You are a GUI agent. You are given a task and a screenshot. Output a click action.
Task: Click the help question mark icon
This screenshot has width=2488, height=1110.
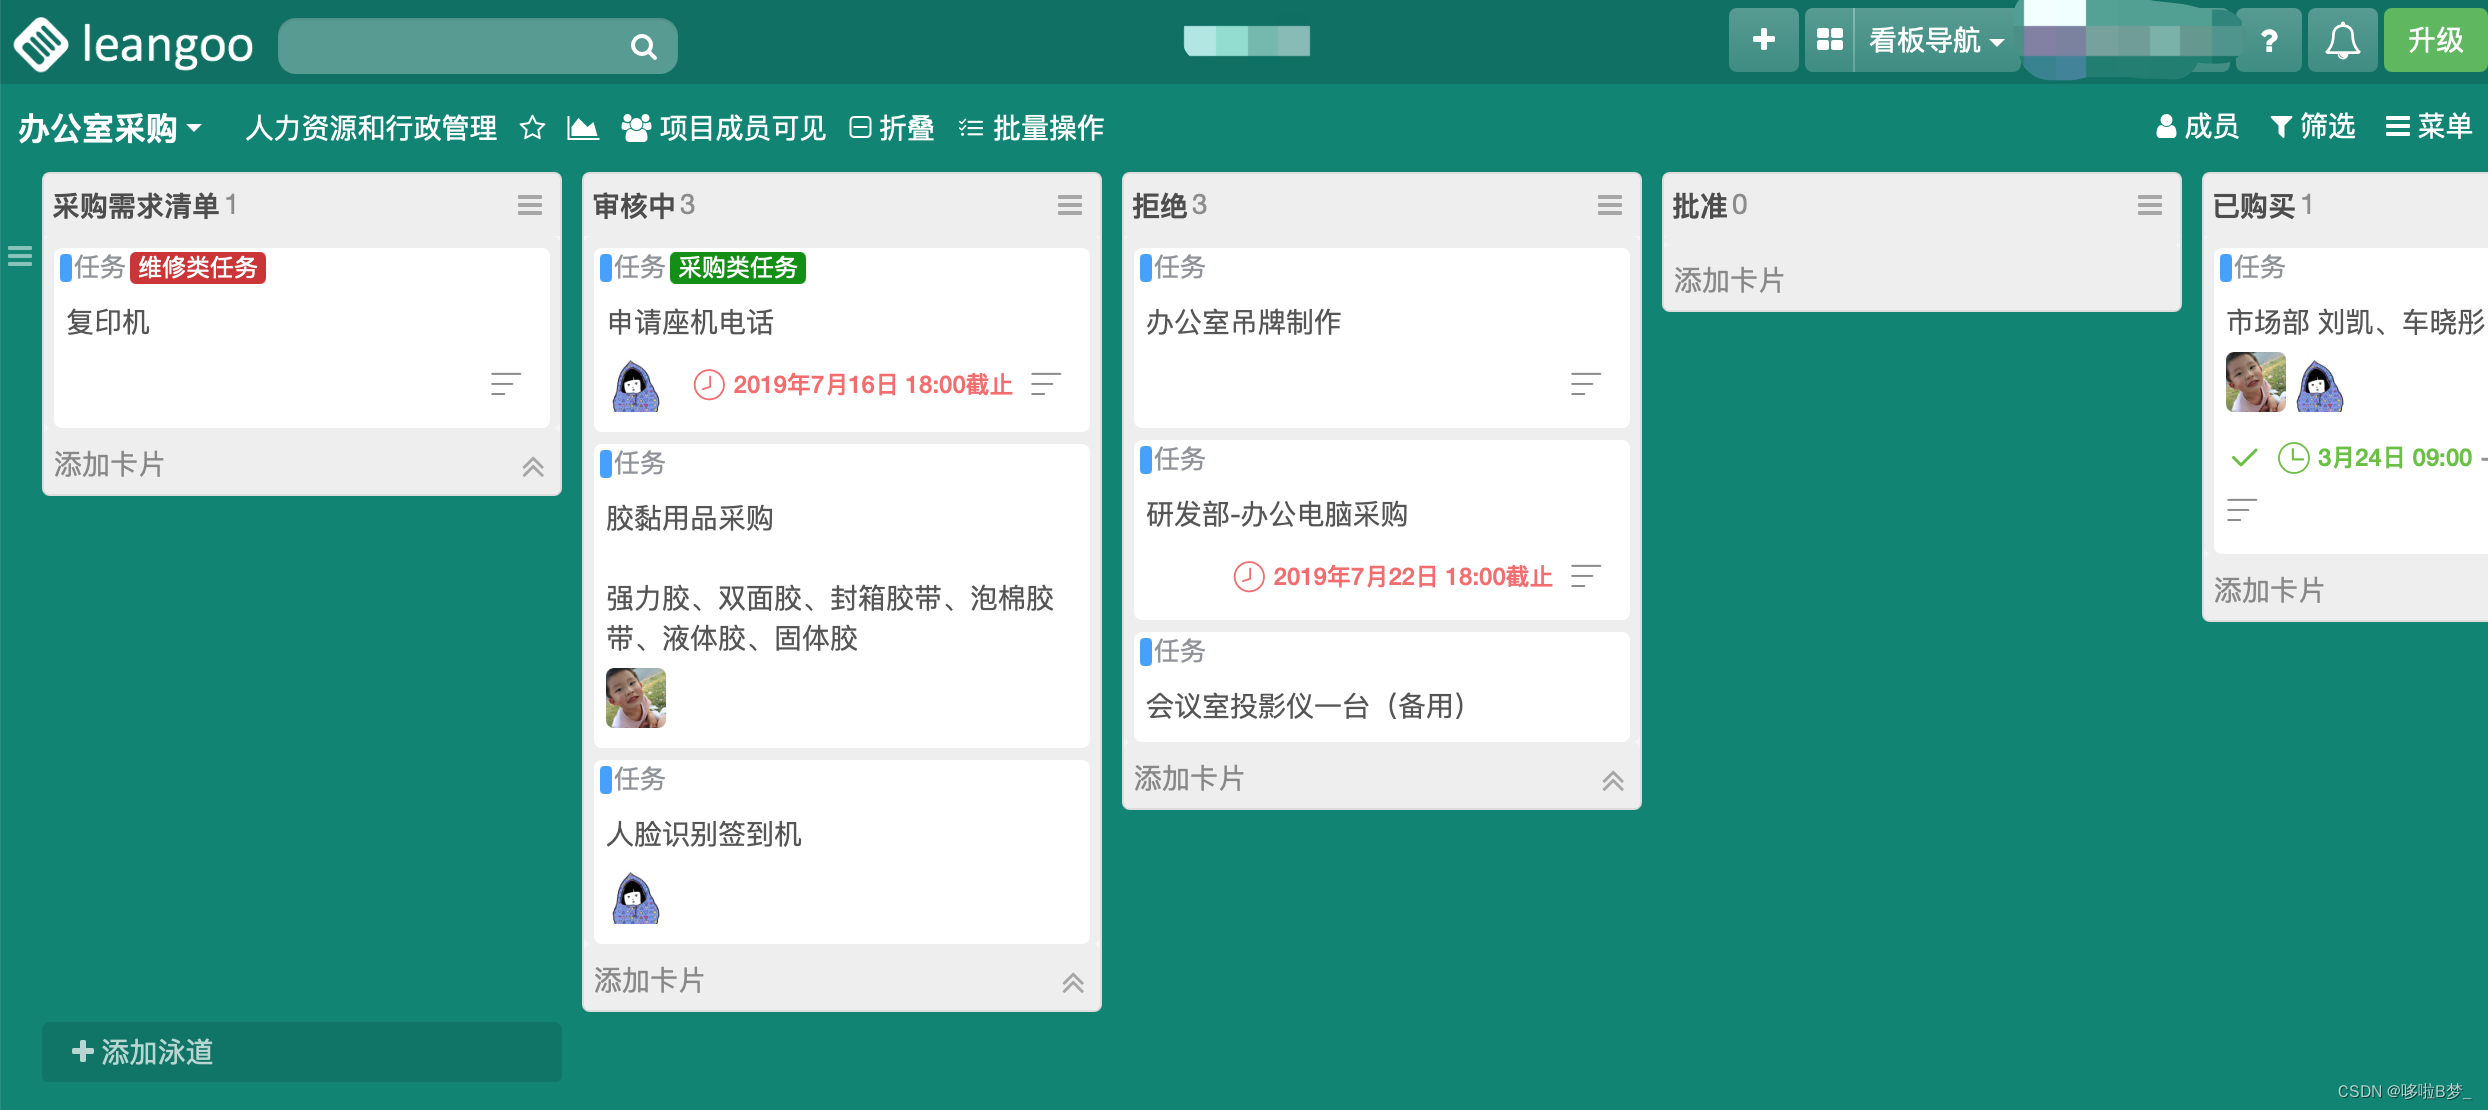[2269, 41]
